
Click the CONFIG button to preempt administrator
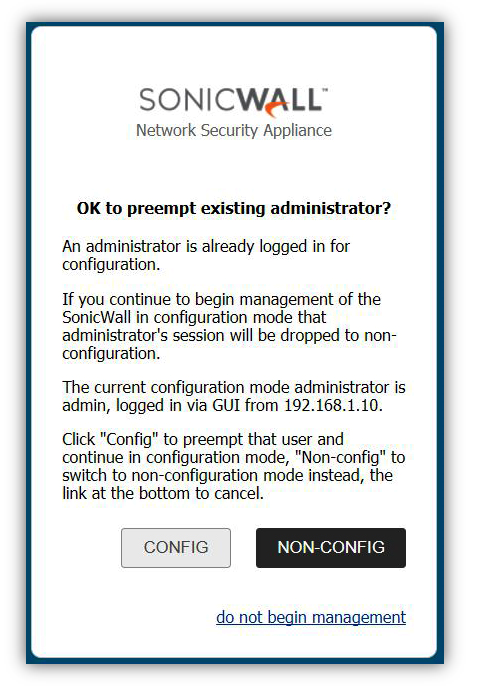(176, 547)
